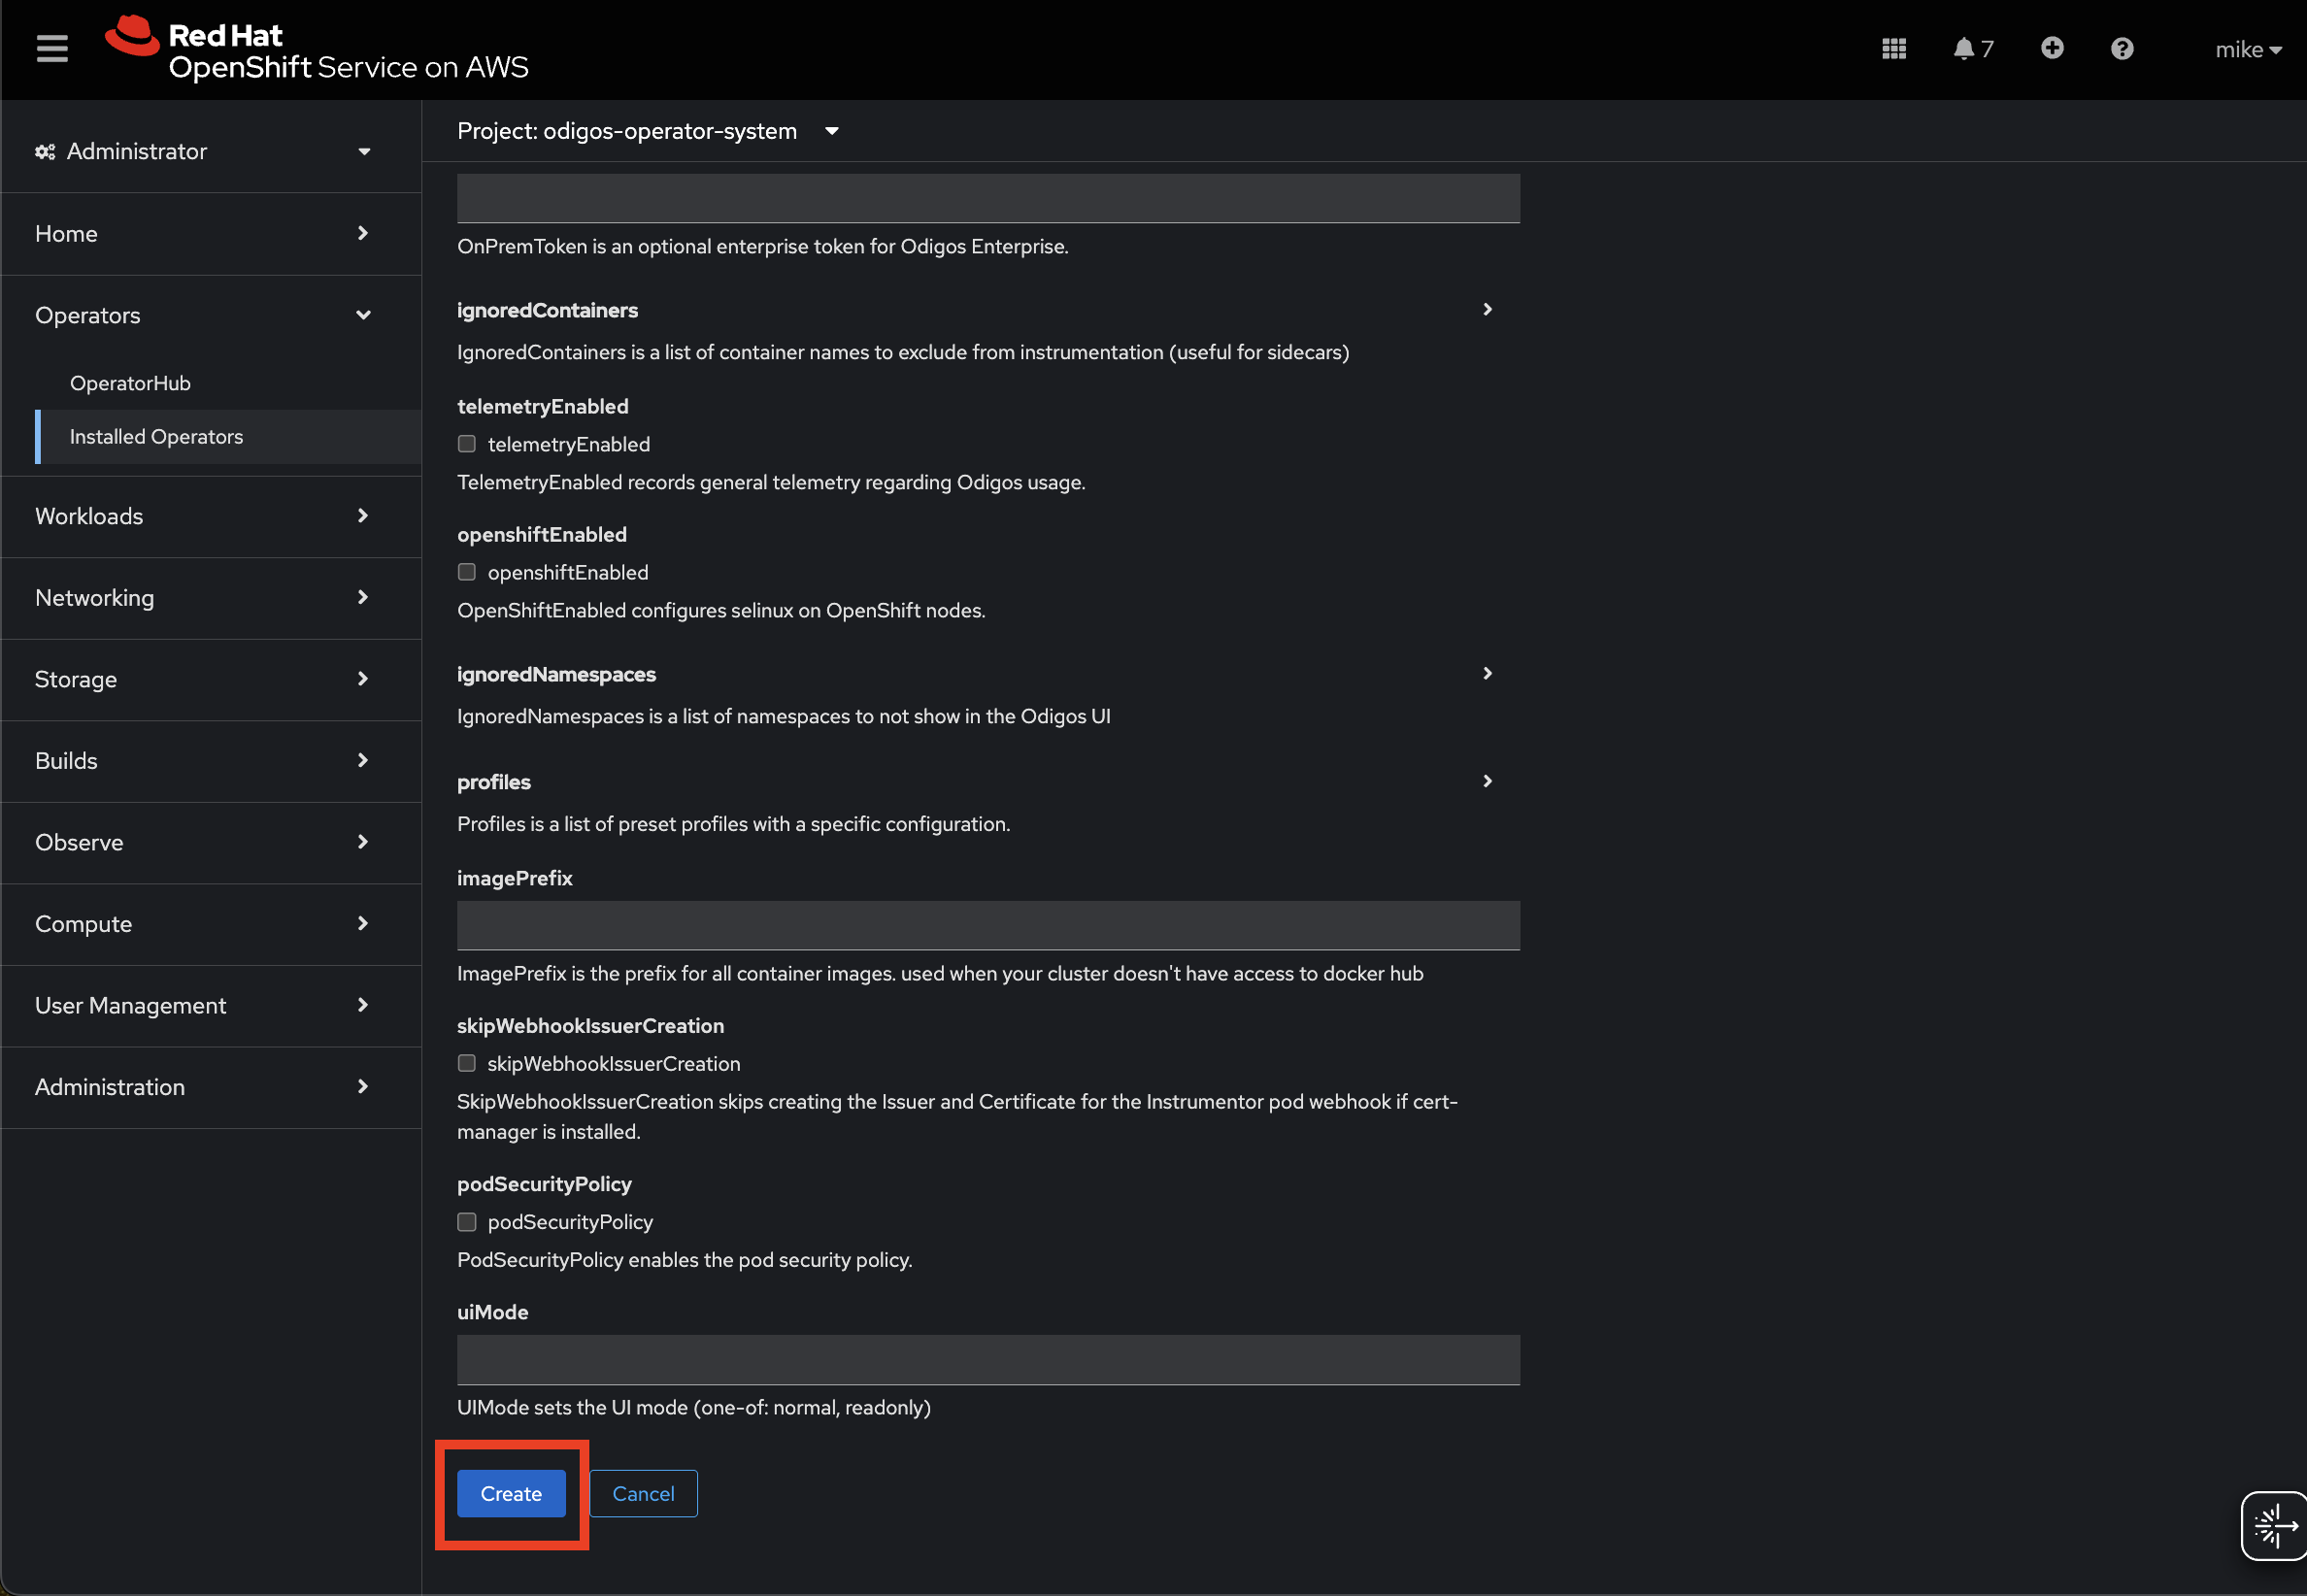The height and width of the screenshot is (1596, 2307).
Task: Click the imagePrefix text field
Action: tap(987, 925)
